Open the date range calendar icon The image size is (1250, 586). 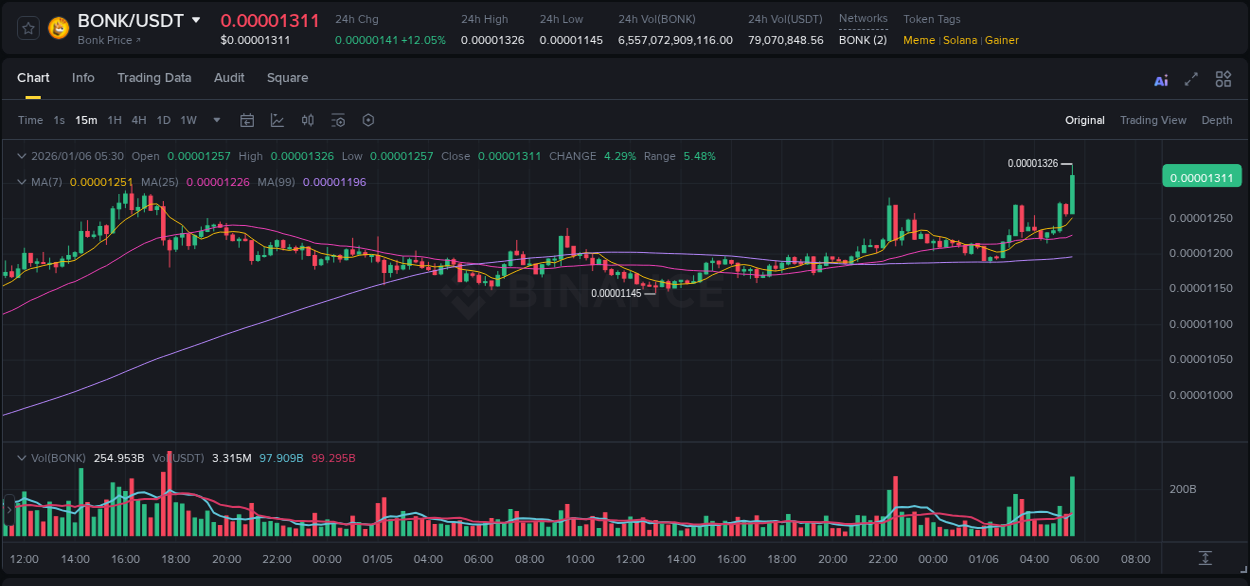point(247,120)
